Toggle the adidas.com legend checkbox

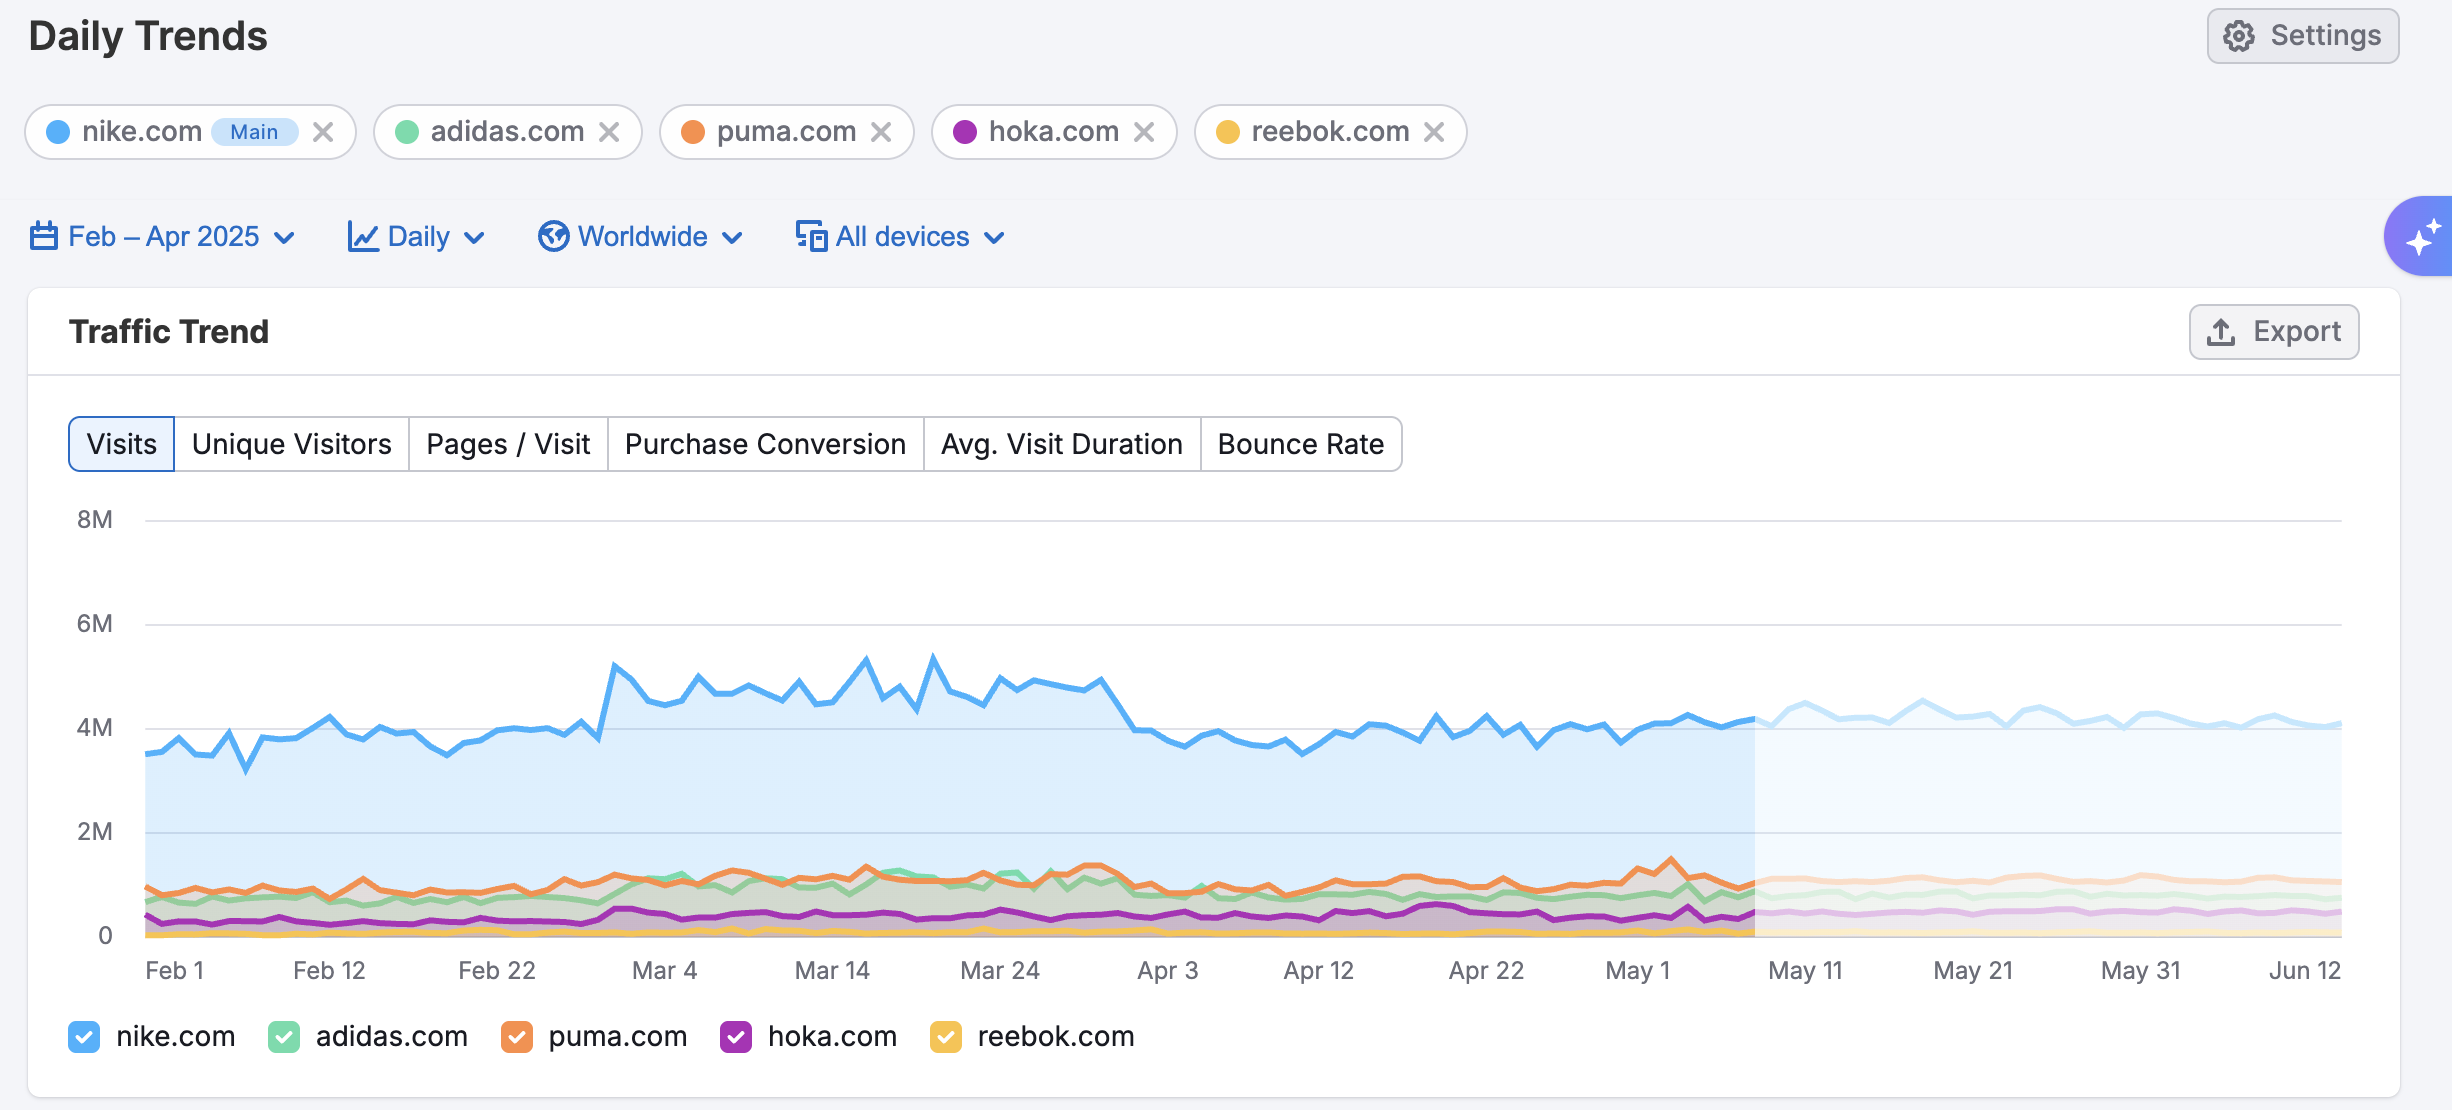pyautogui.click(x=284, y=1037)
